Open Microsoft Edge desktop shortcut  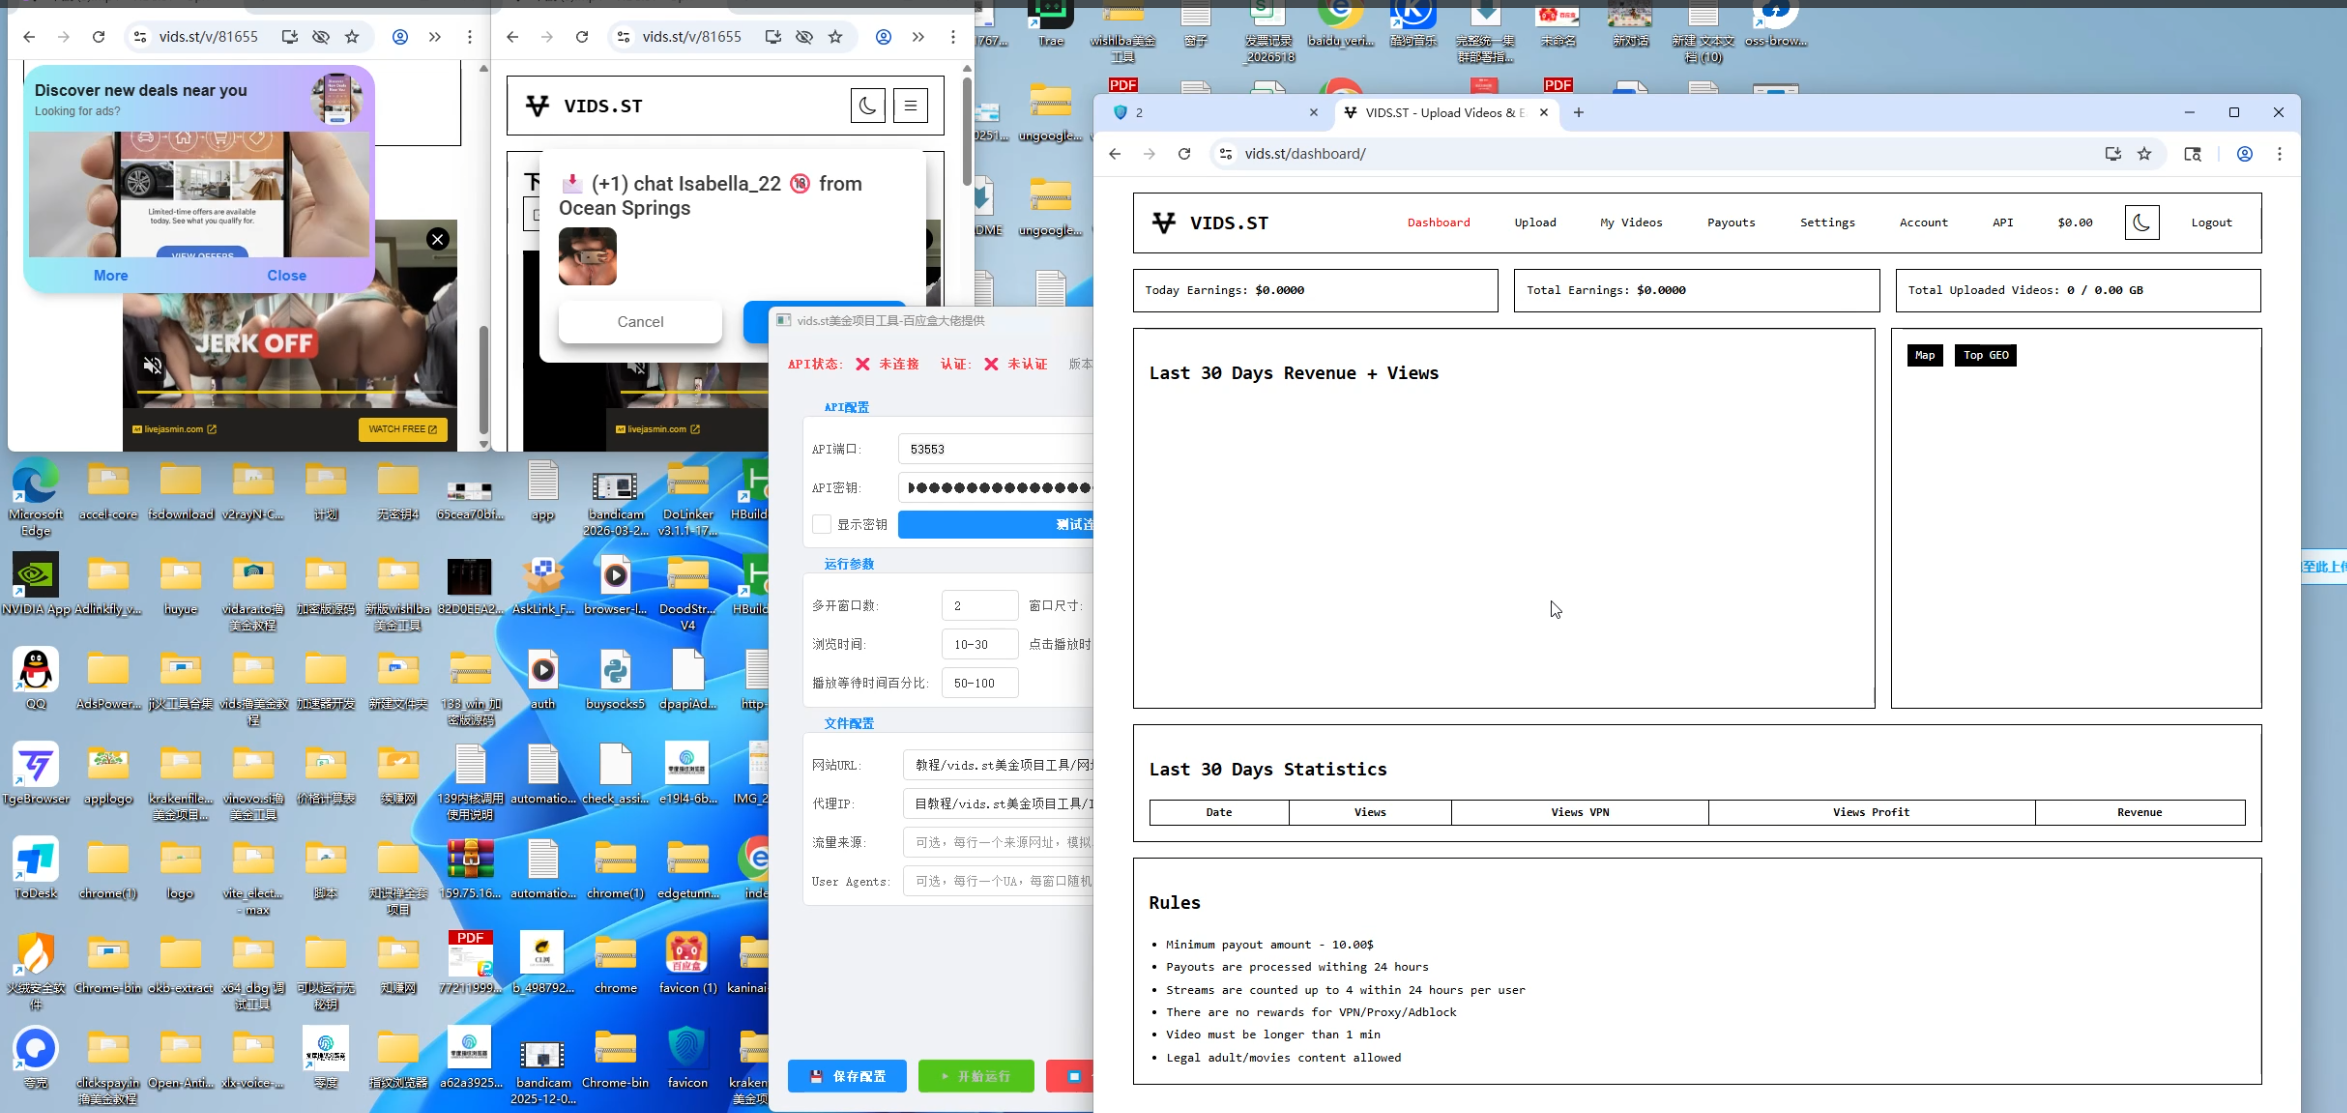tap(35, 498)
